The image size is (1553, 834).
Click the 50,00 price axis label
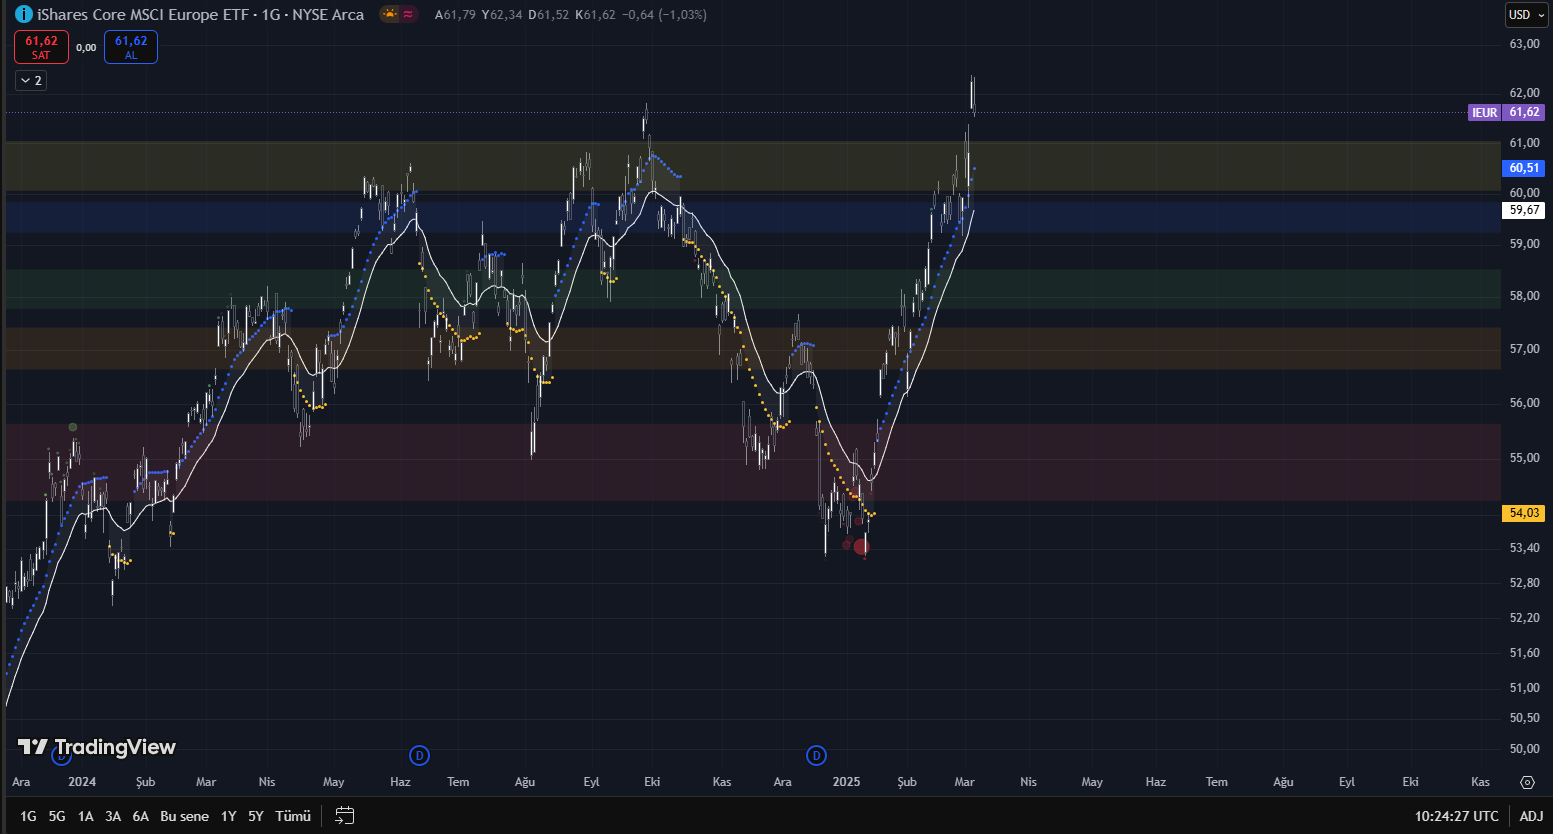tap(1524, 749)
